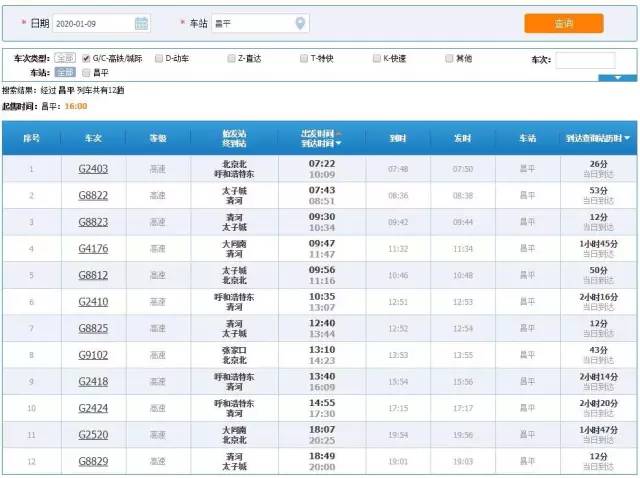The height and width of the screenshot is (478, 640).
Task: Open train G2418 details link
Action: tap(93, 381)
